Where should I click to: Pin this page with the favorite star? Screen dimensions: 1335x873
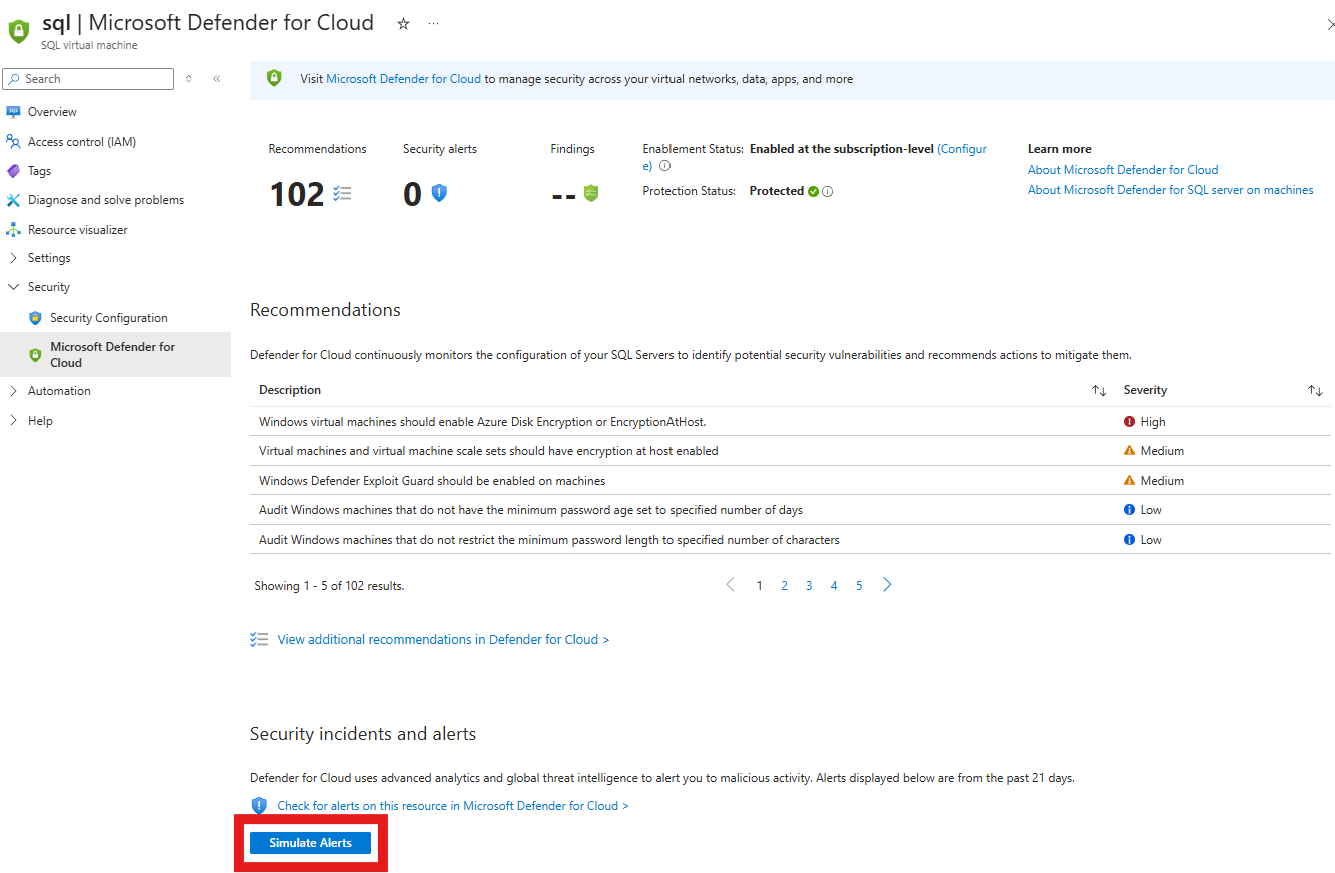click(403, 23)
